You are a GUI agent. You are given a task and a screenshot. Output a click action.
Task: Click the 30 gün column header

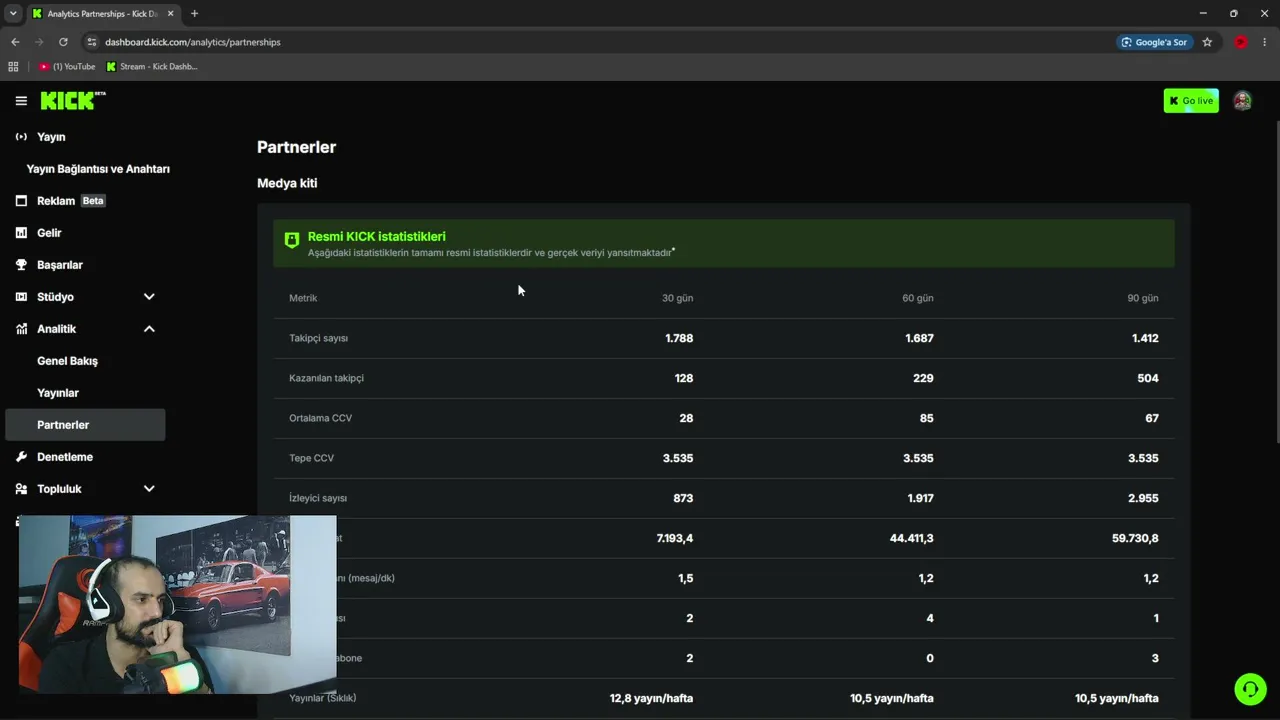click(677, 298)
